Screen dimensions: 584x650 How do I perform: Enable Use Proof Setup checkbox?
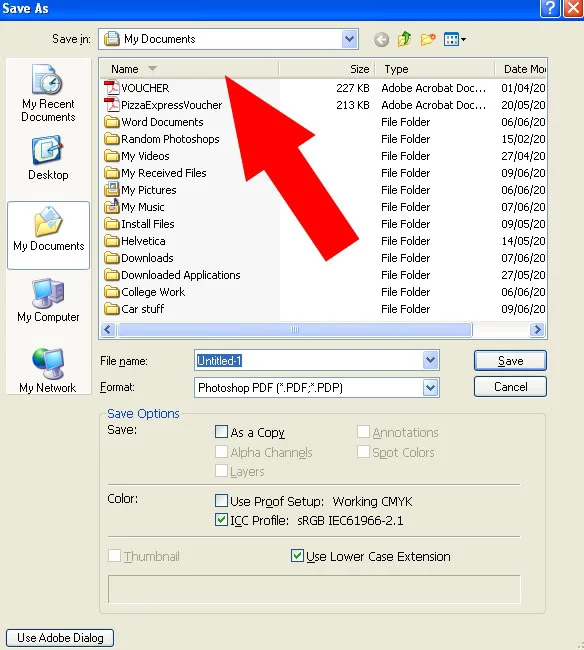[221, 501]
